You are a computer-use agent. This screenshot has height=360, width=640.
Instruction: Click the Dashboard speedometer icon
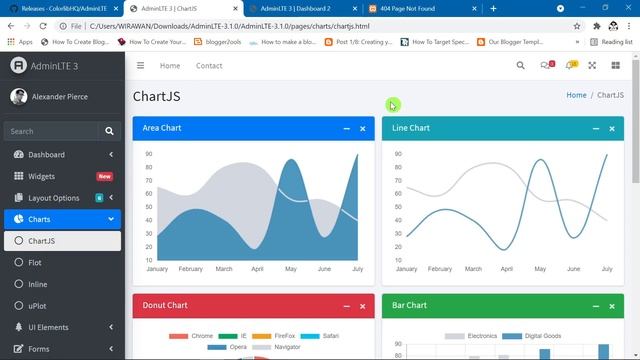pos(19,154)
